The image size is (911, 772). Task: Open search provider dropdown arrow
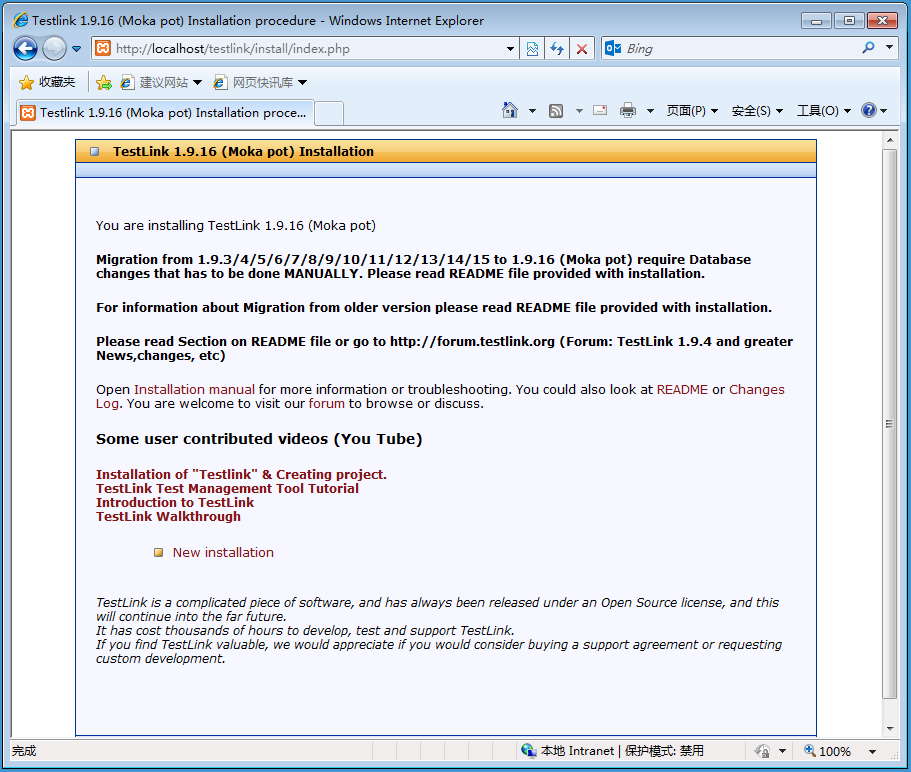pos(890,47)
